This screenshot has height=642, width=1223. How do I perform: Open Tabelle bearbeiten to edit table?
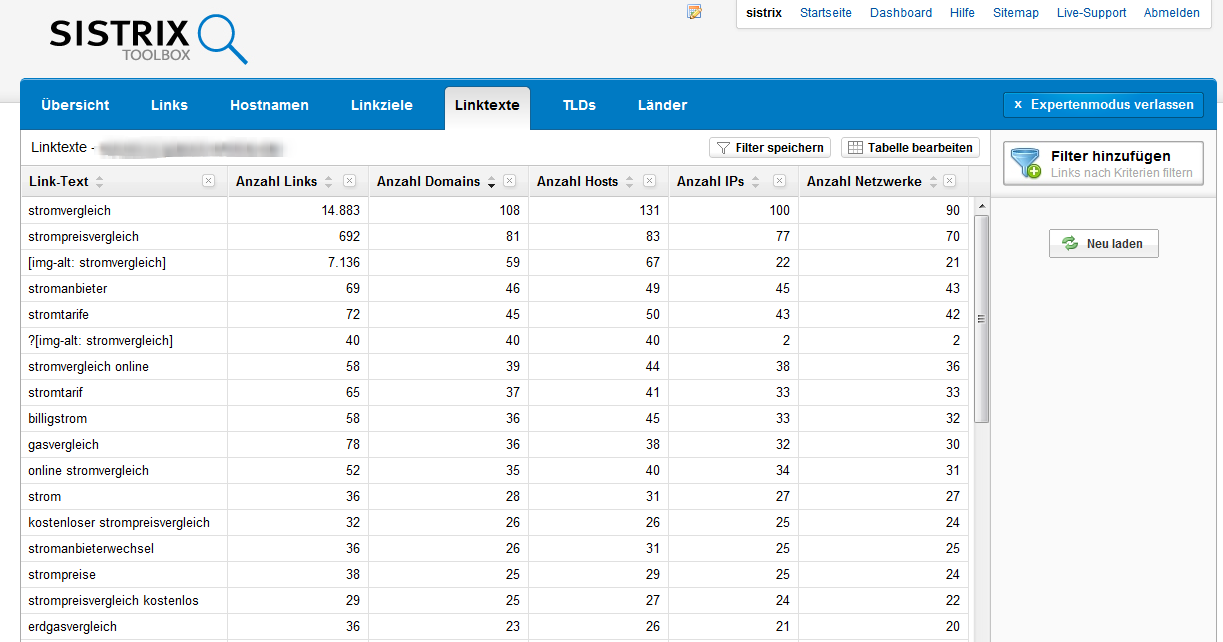pyautogui.click(x=910, y=148)
